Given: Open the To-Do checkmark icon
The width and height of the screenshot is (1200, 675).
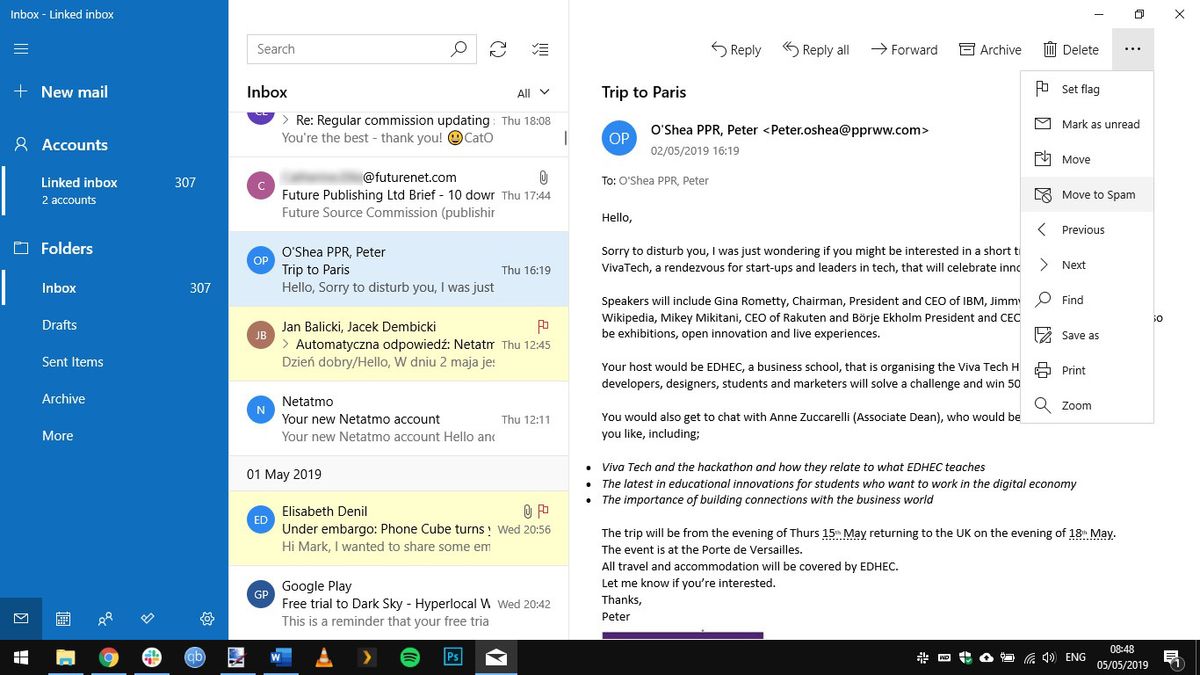Looking at the screenshot, I should tap(147, 619).
